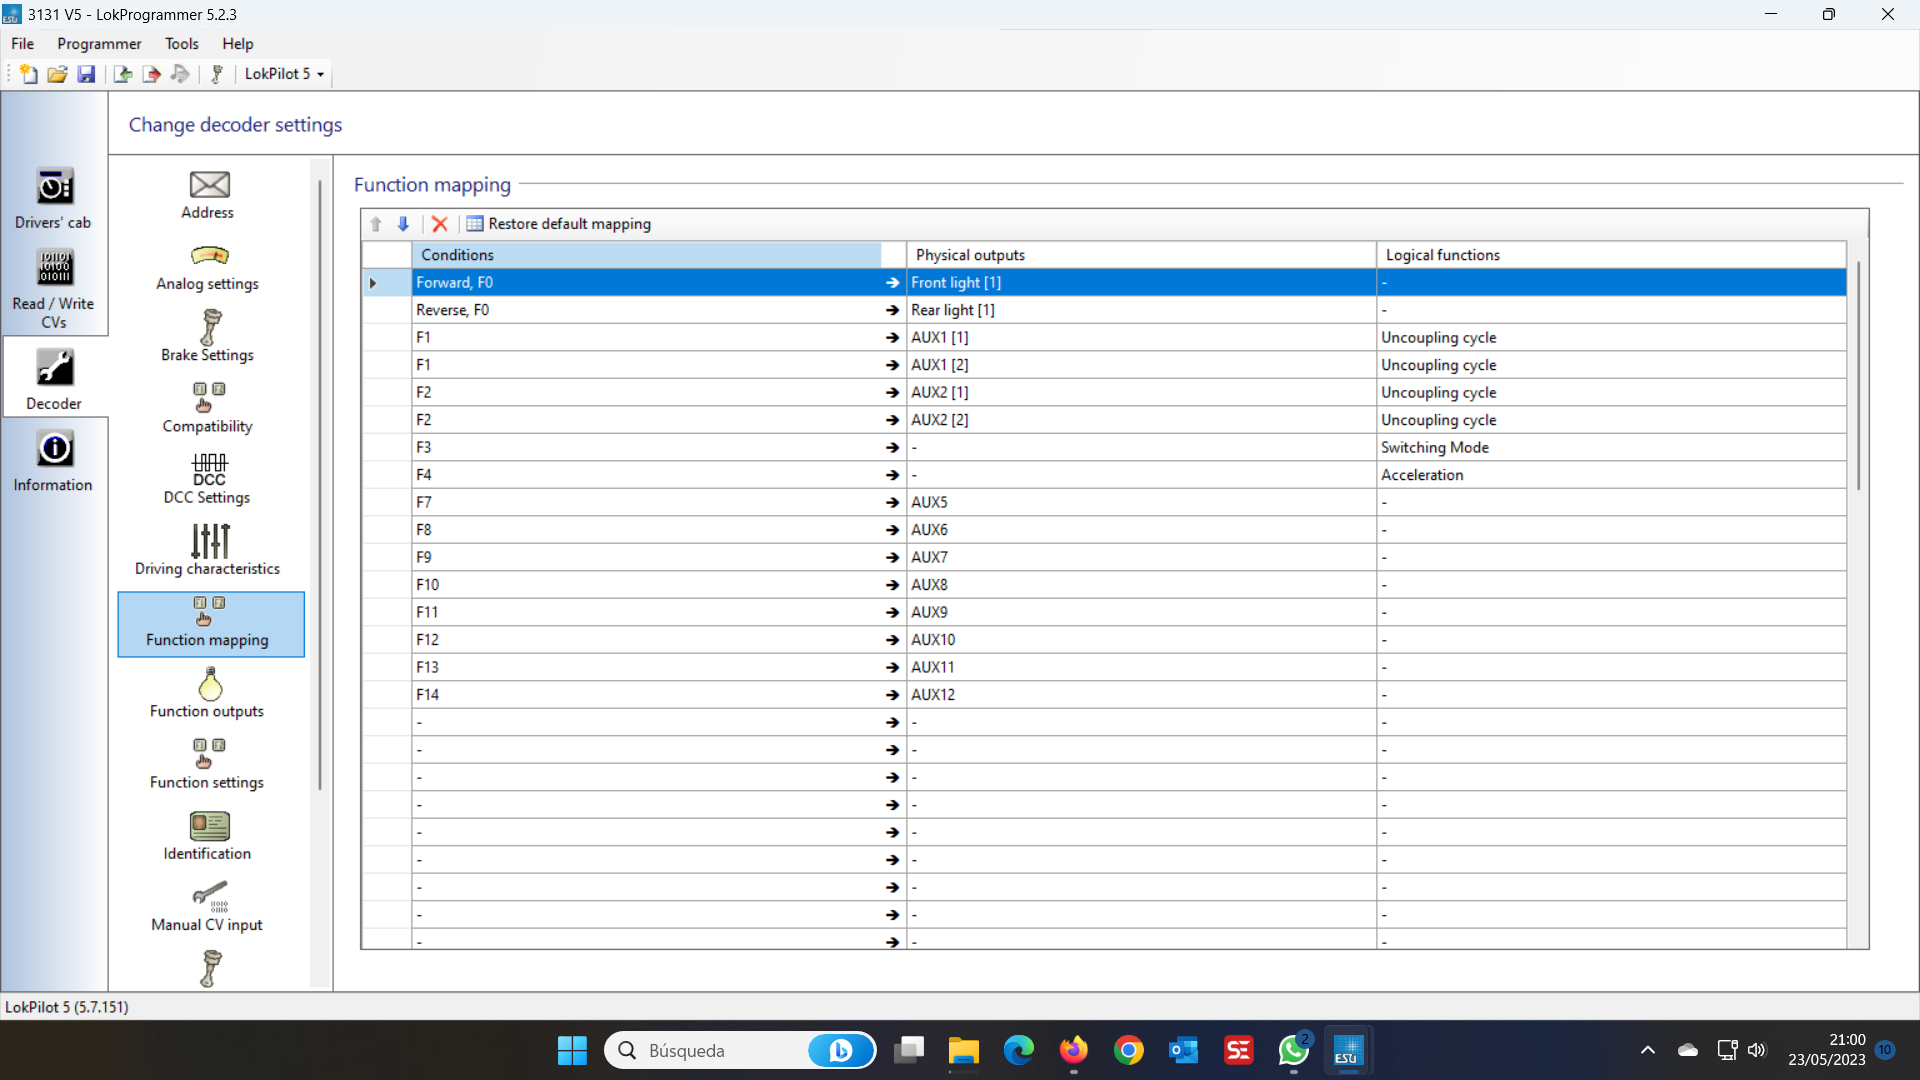Click Acceleration logical function cell
Viewport: 1920px width, 1080px height.
1611,475
